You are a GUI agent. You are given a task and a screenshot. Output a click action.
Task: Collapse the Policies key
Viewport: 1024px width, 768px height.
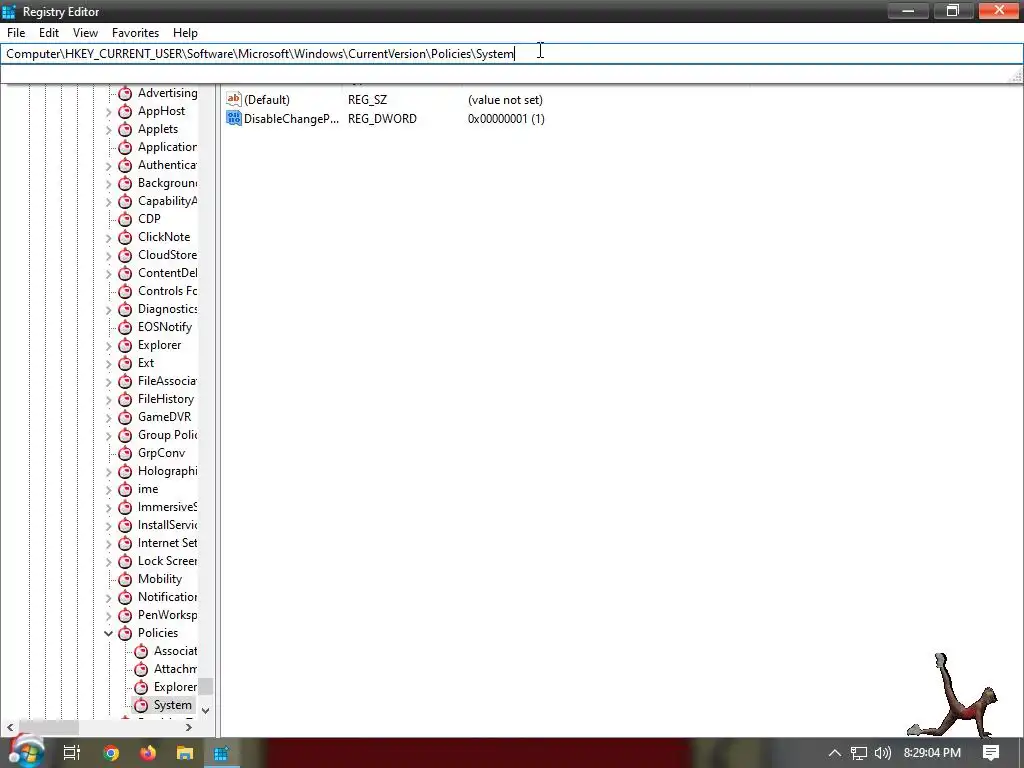click(x=108, y=633)
